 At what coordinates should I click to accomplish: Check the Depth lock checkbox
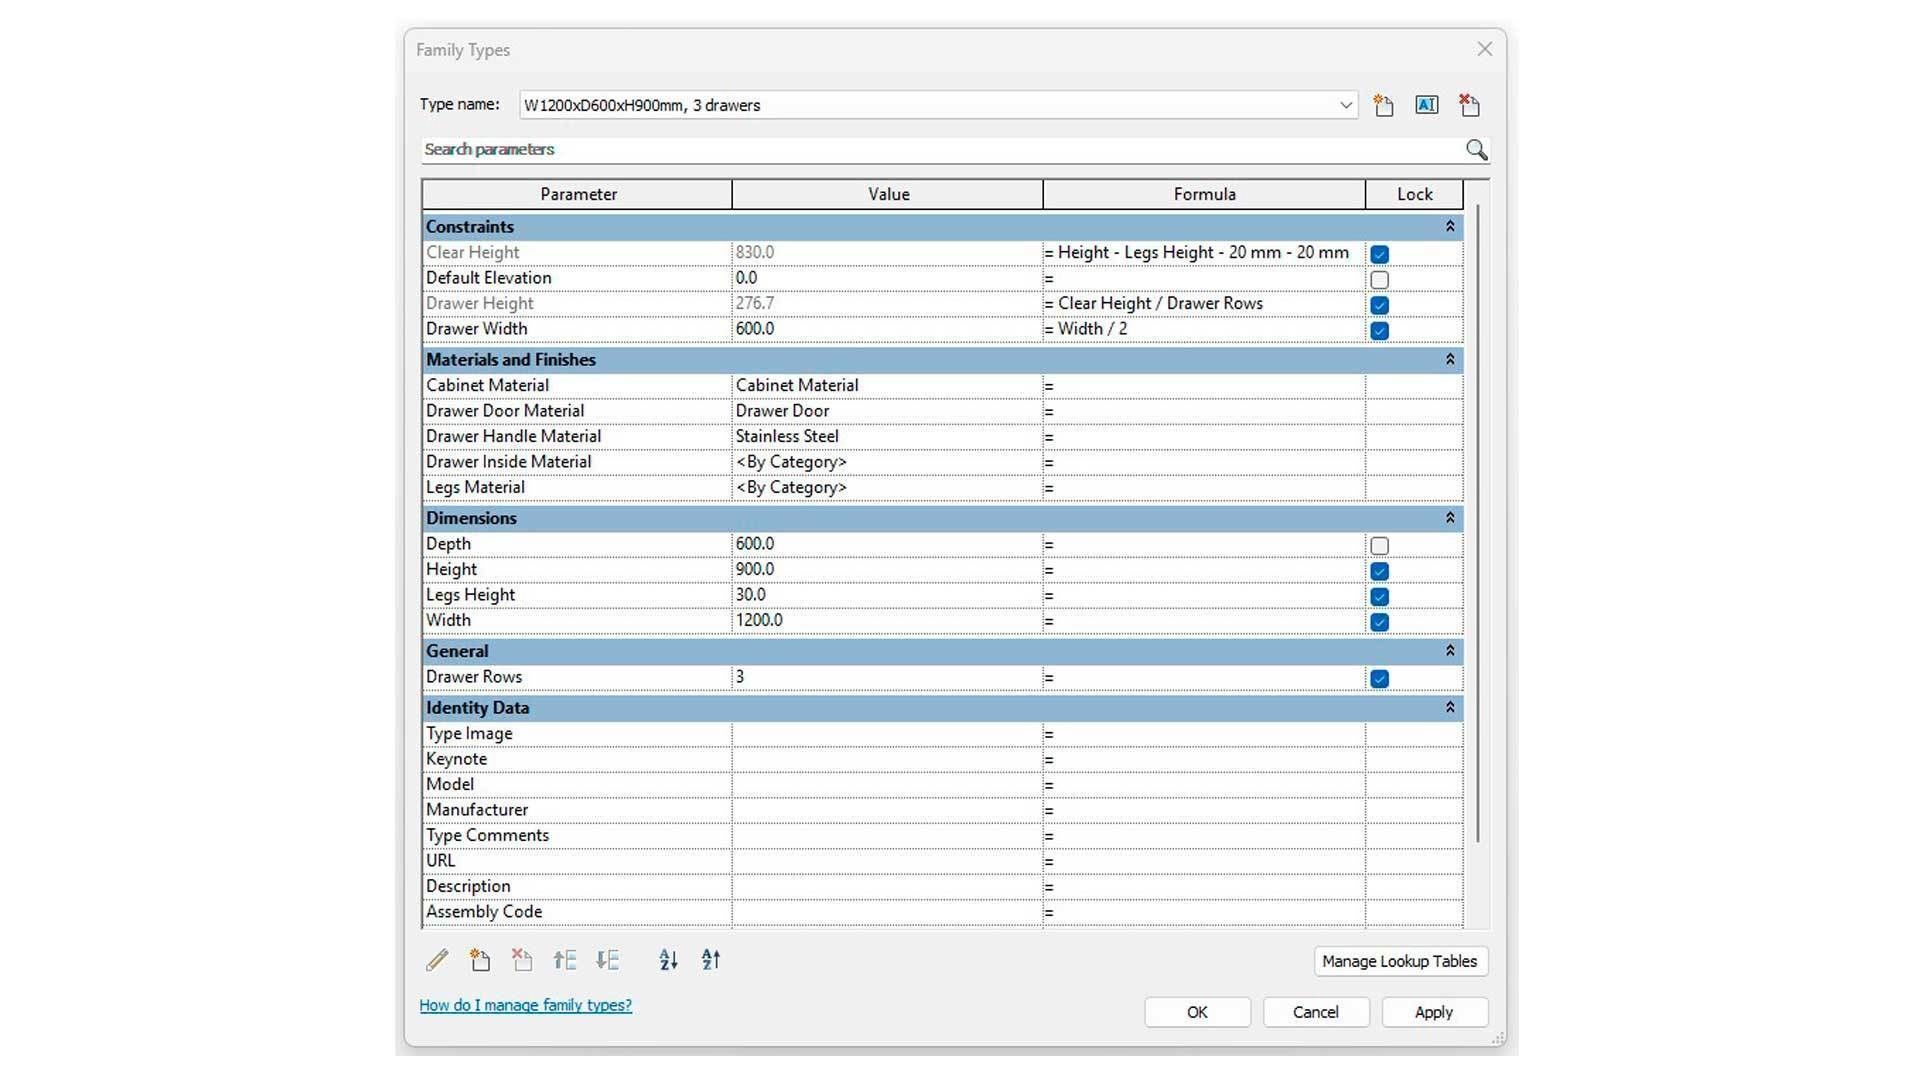(1379, 546)
